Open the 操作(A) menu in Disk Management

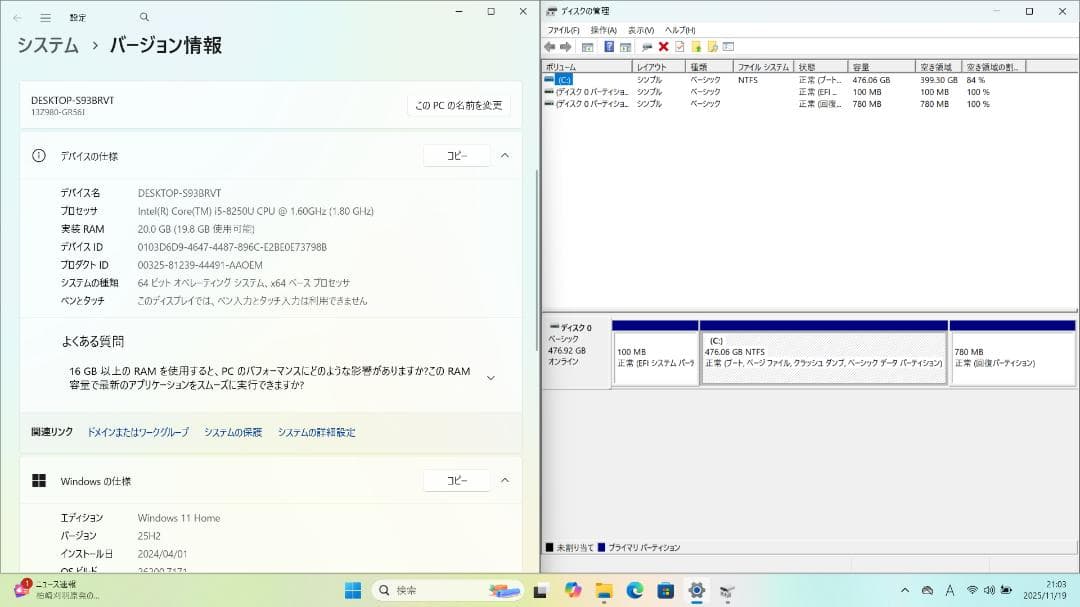(x=605, y=30)
